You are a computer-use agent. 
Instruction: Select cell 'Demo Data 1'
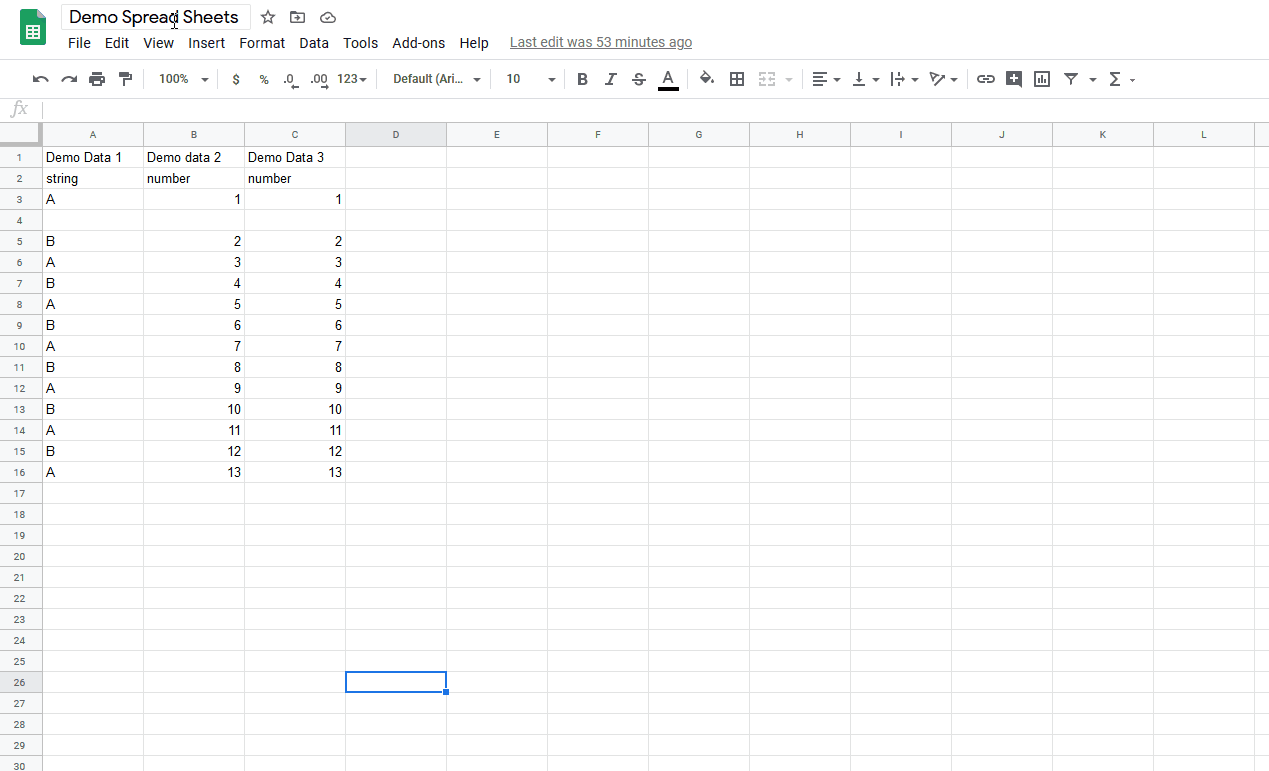point(93,157)
